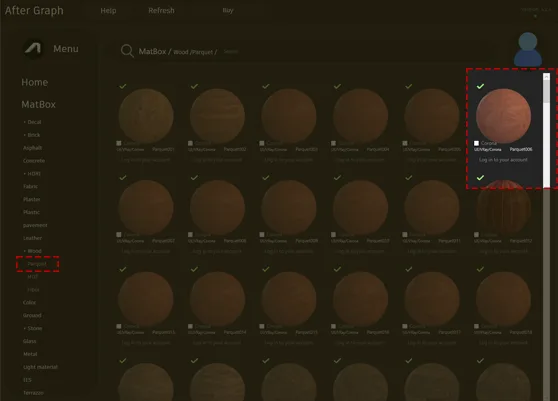Click the search magnifier icon

coord(127,51)
